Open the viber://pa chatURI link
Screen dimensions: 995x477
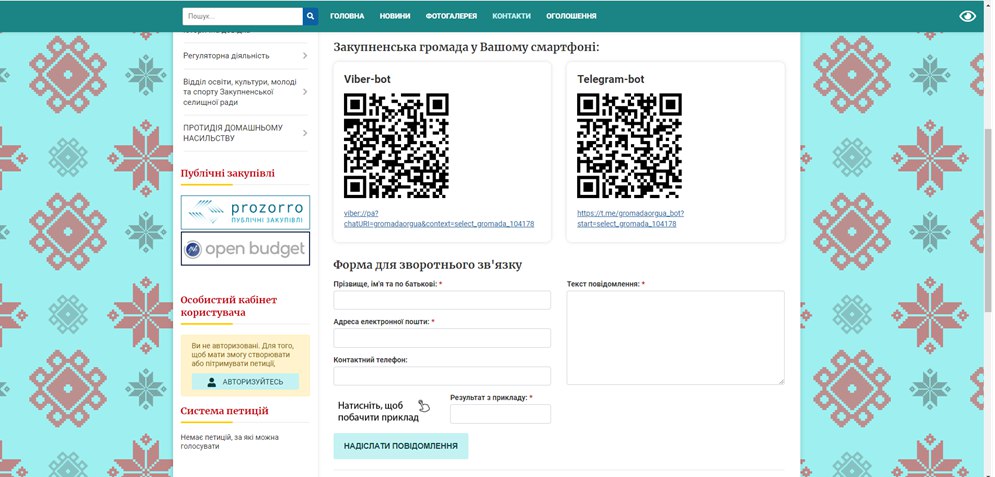[438, 219]
